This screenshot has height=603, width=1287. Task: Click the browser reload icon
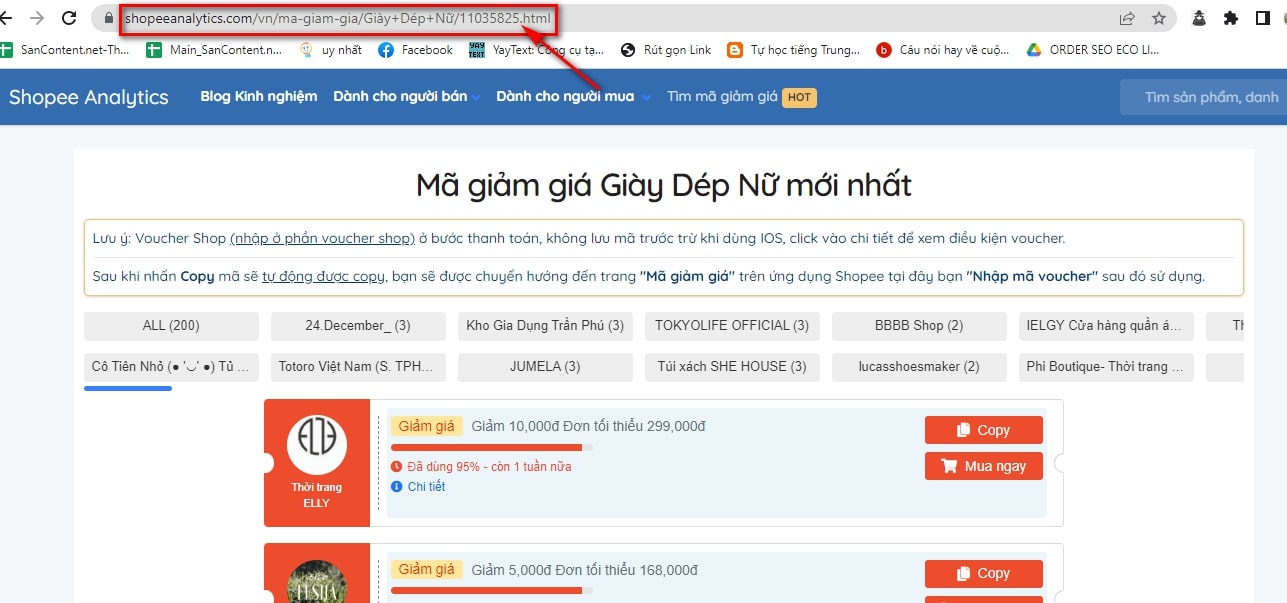pyautogui.click(x=69, y=18)
